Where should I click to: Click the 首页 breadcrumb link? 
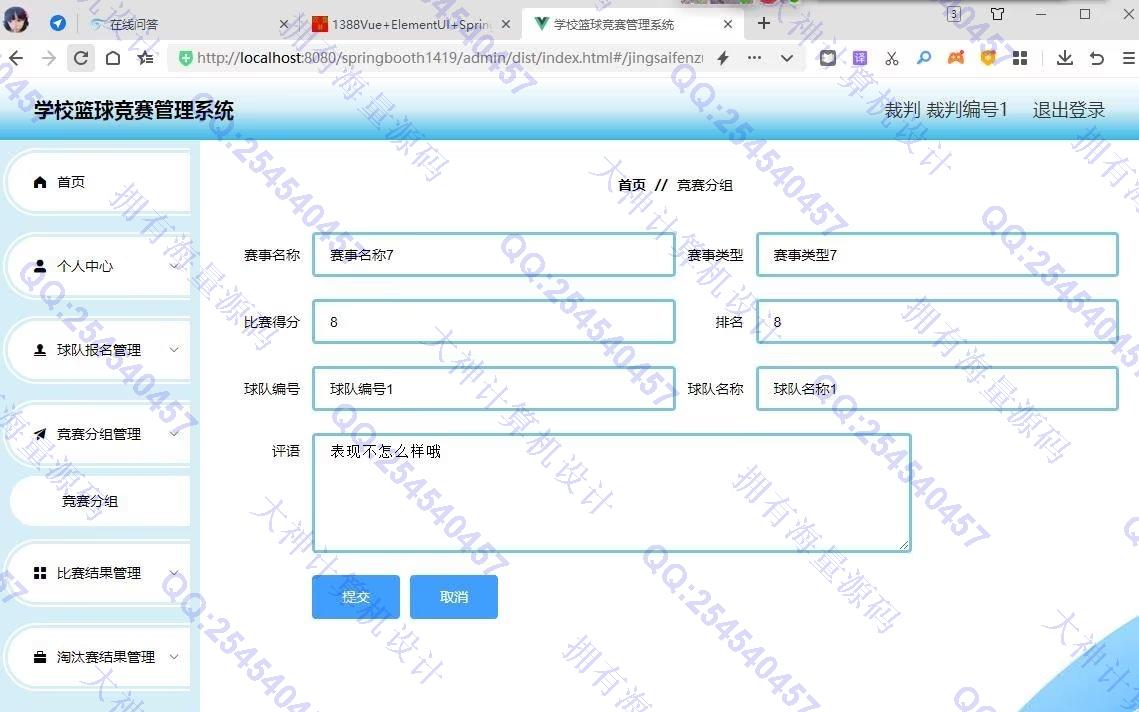(x=631, y=185)
